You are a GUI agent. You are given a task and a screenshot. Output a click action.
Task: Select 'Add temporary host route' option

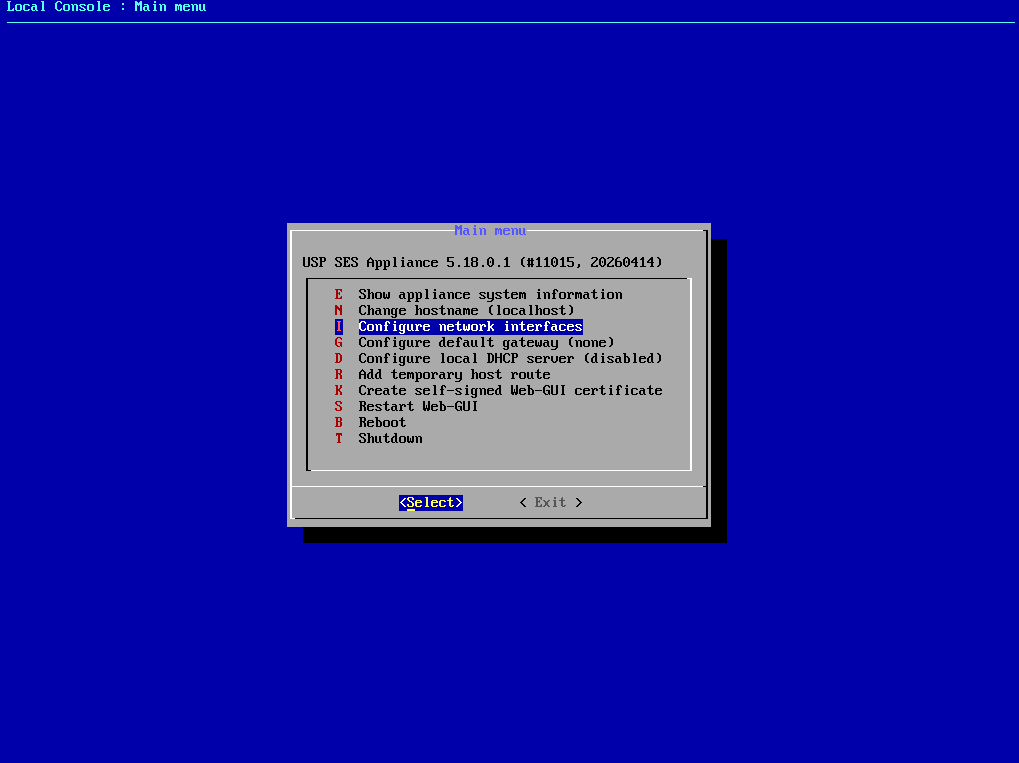pyautogui.click(x=453, y=374)
